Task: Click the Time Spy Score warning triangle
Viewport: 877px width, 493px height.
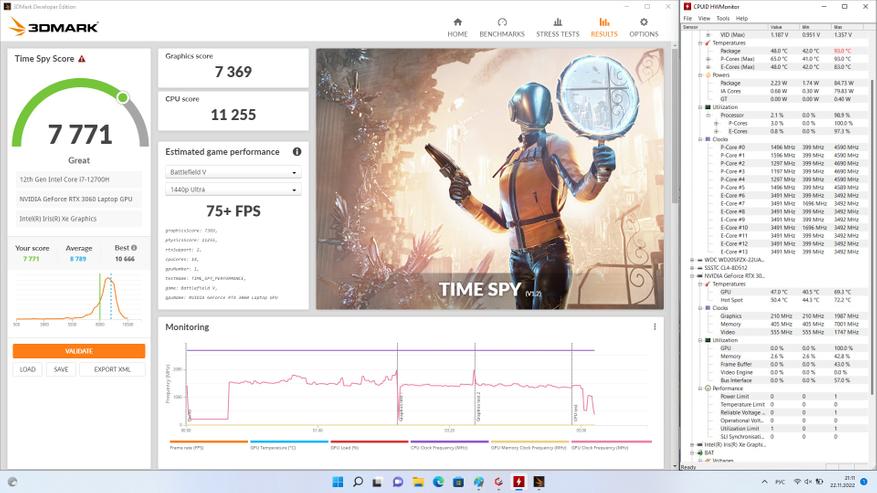Action: [82, 59]
